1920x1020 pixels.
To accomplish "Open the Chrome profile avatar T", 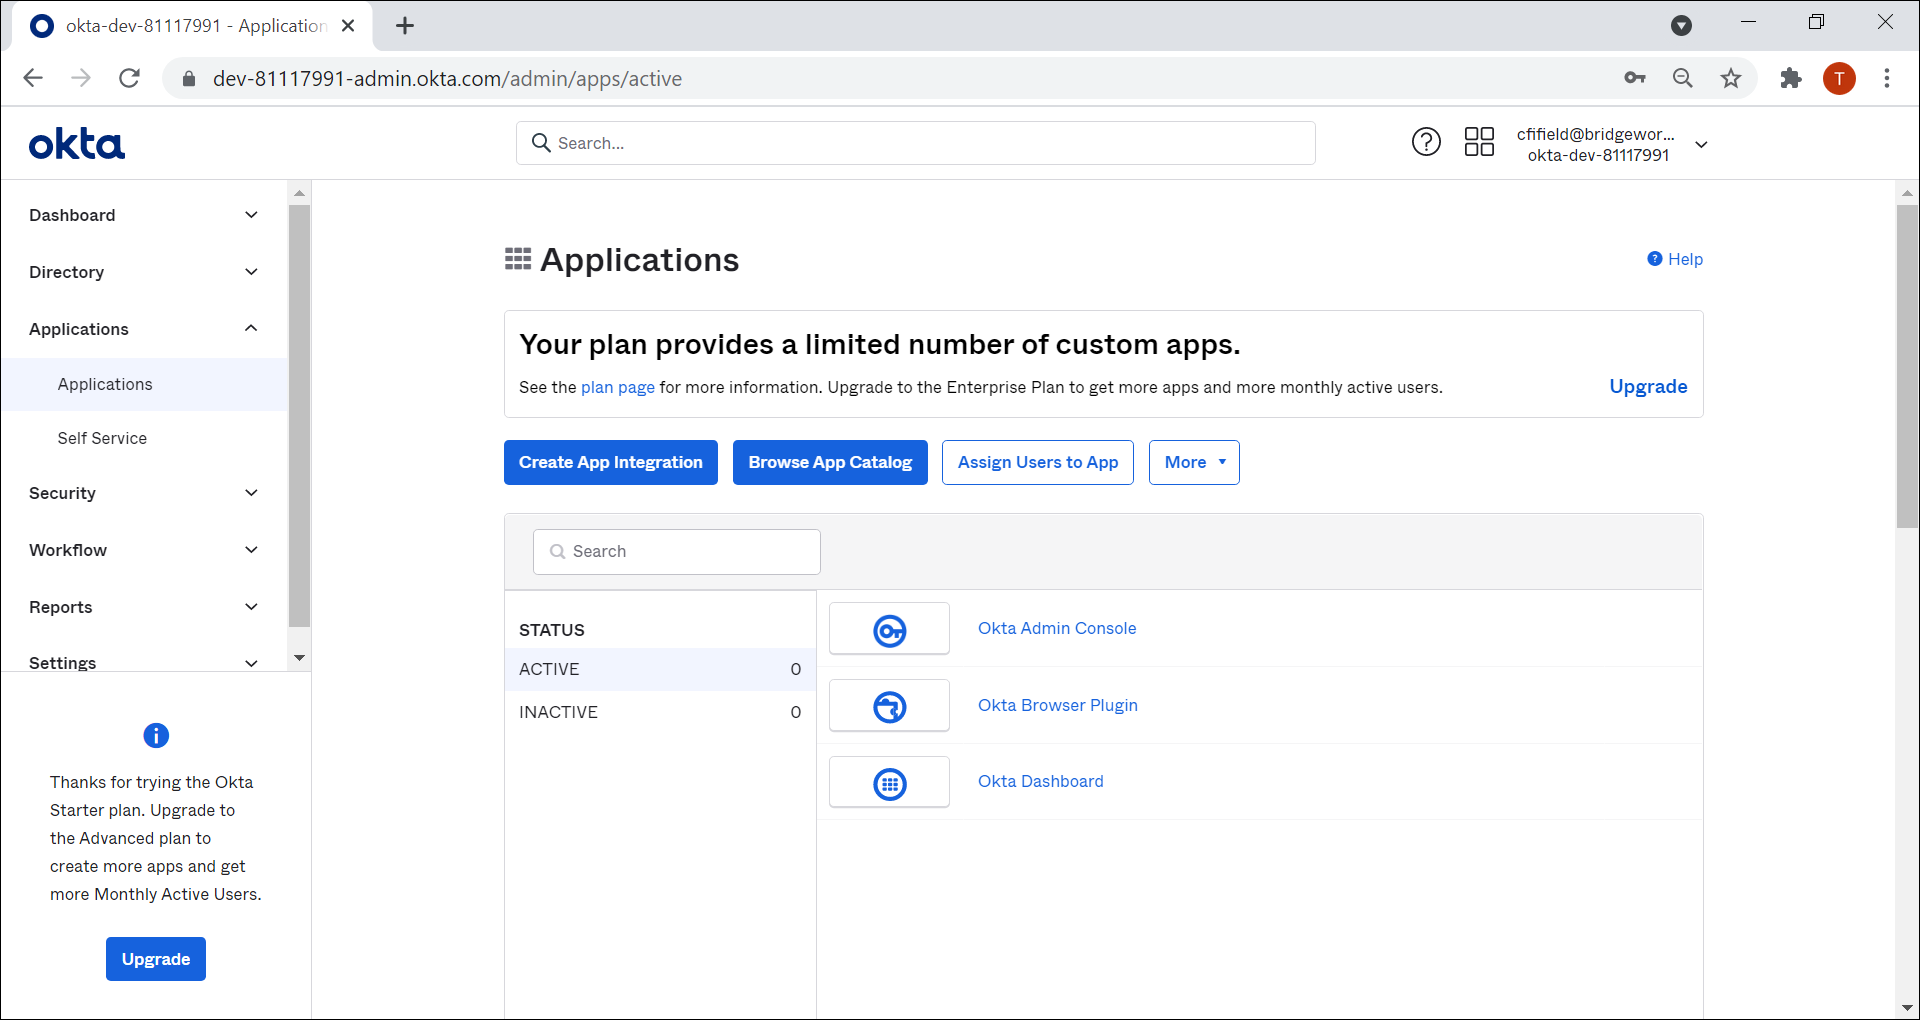I will pyautogui.click(x=1839, y=78).
